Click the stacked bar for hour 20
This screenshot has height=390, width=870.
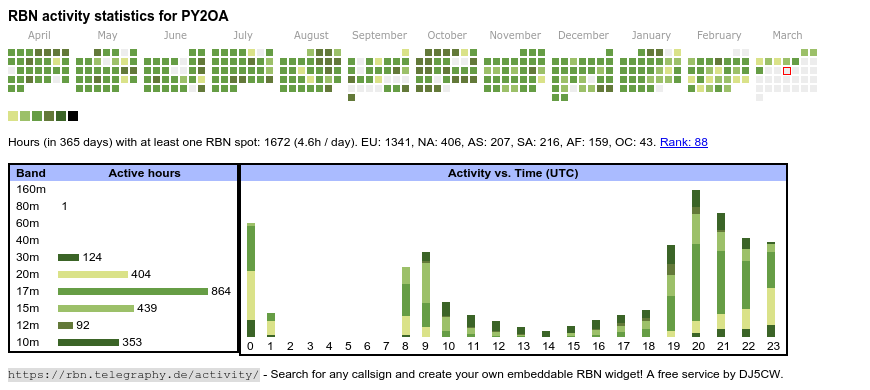coord(696,264)
